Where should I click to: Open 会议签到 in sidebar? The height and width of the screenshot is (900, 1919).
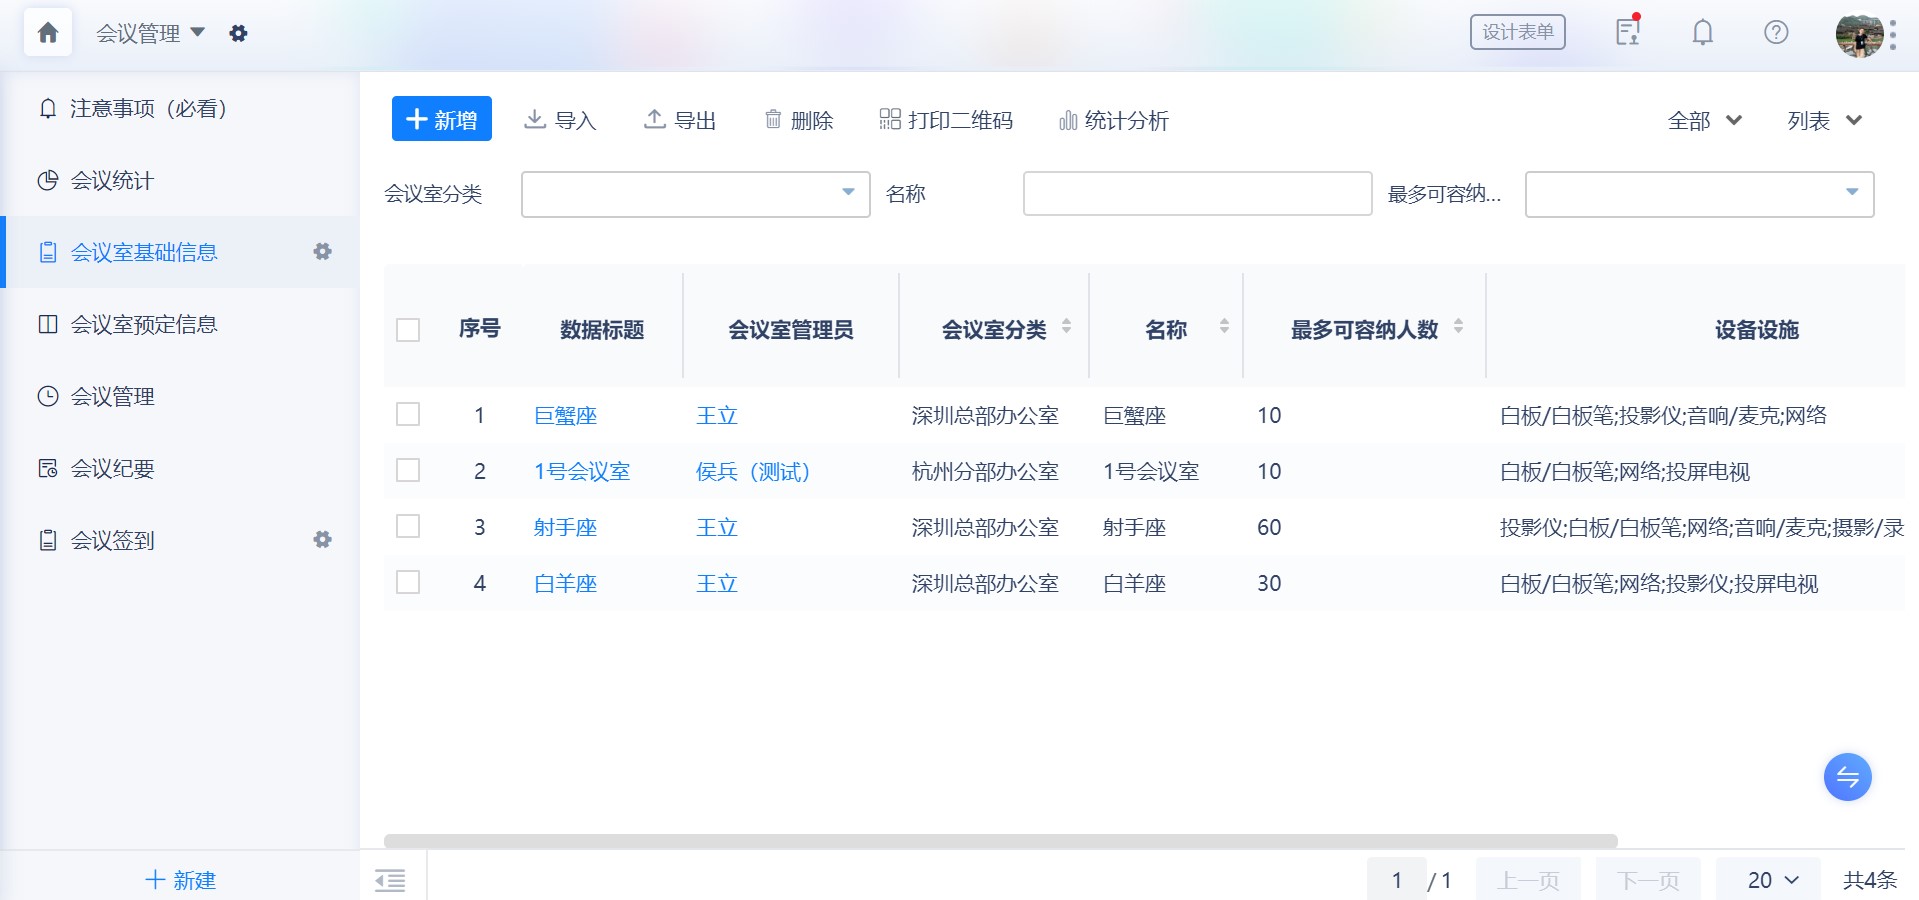pyautogui.click(x=180, y=540)
